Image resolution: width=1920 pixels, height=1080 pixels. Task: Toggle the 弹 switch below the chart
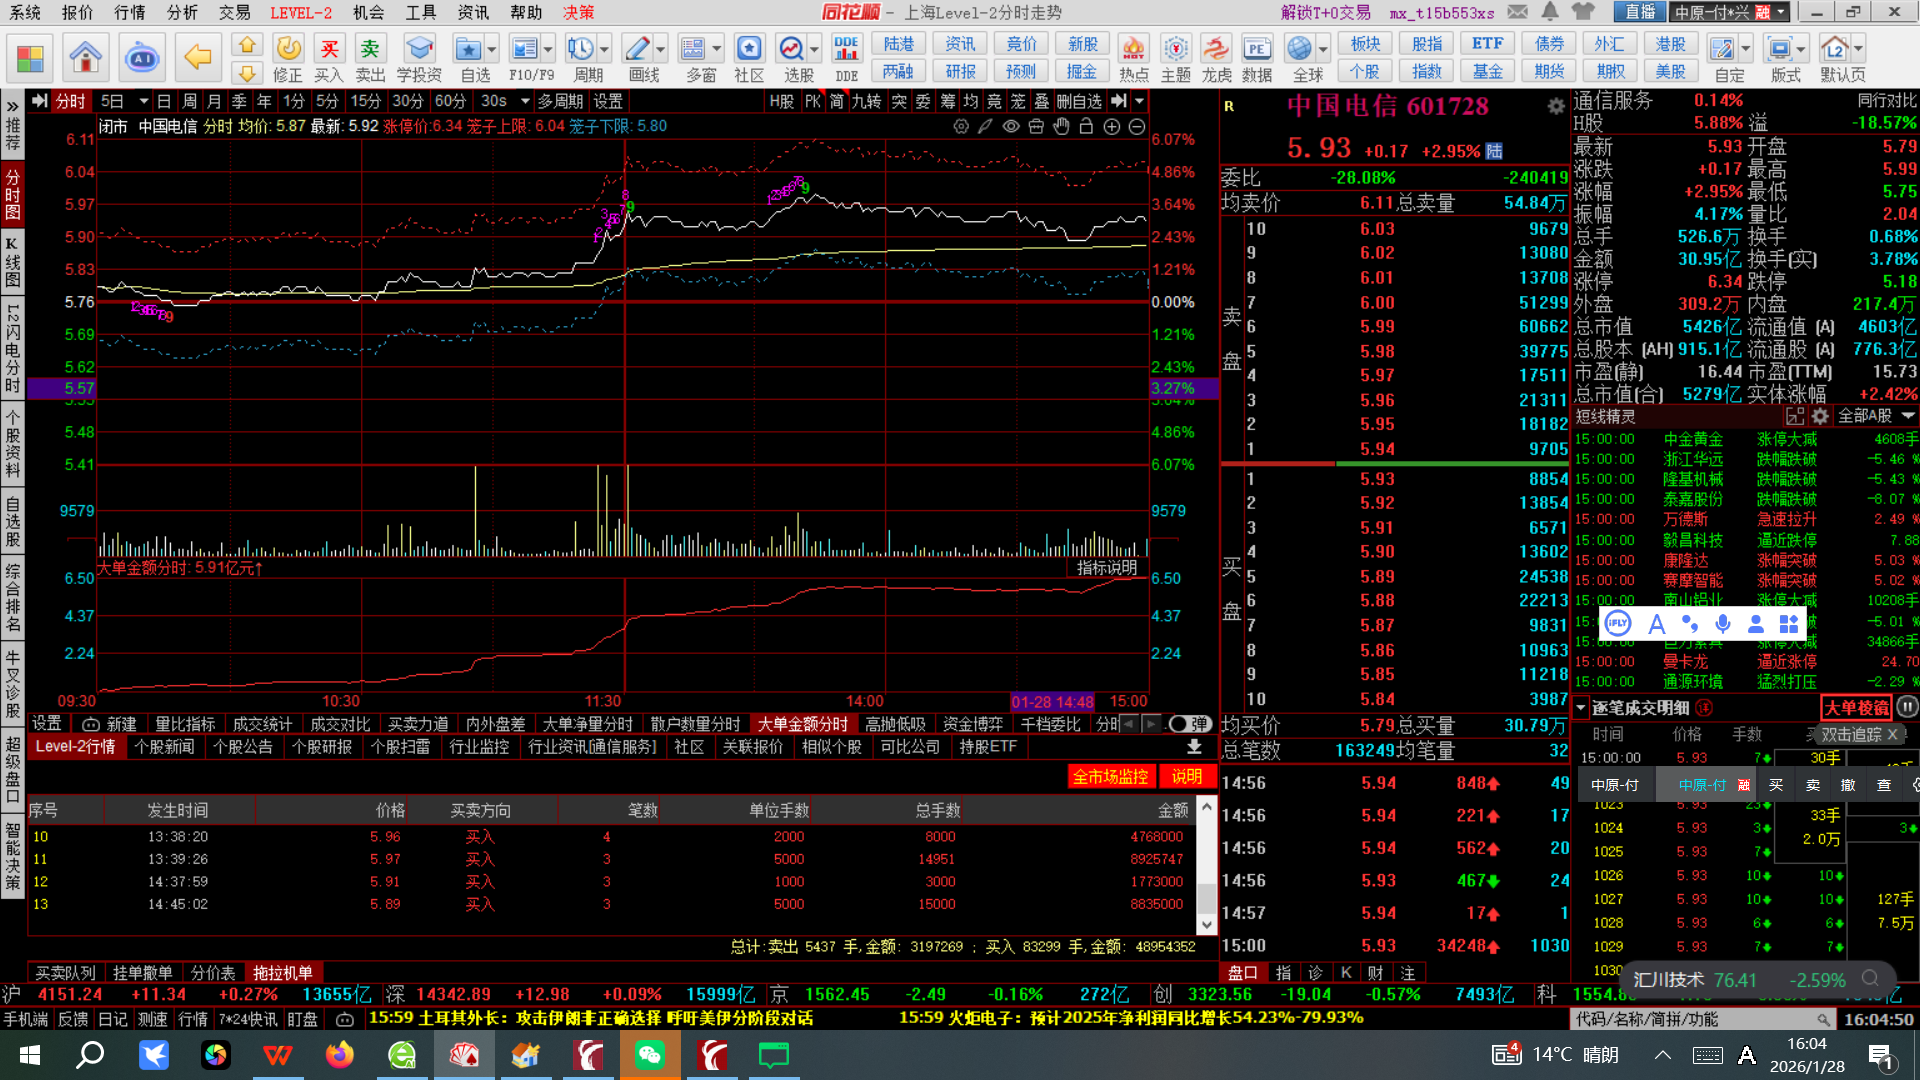1189,724
